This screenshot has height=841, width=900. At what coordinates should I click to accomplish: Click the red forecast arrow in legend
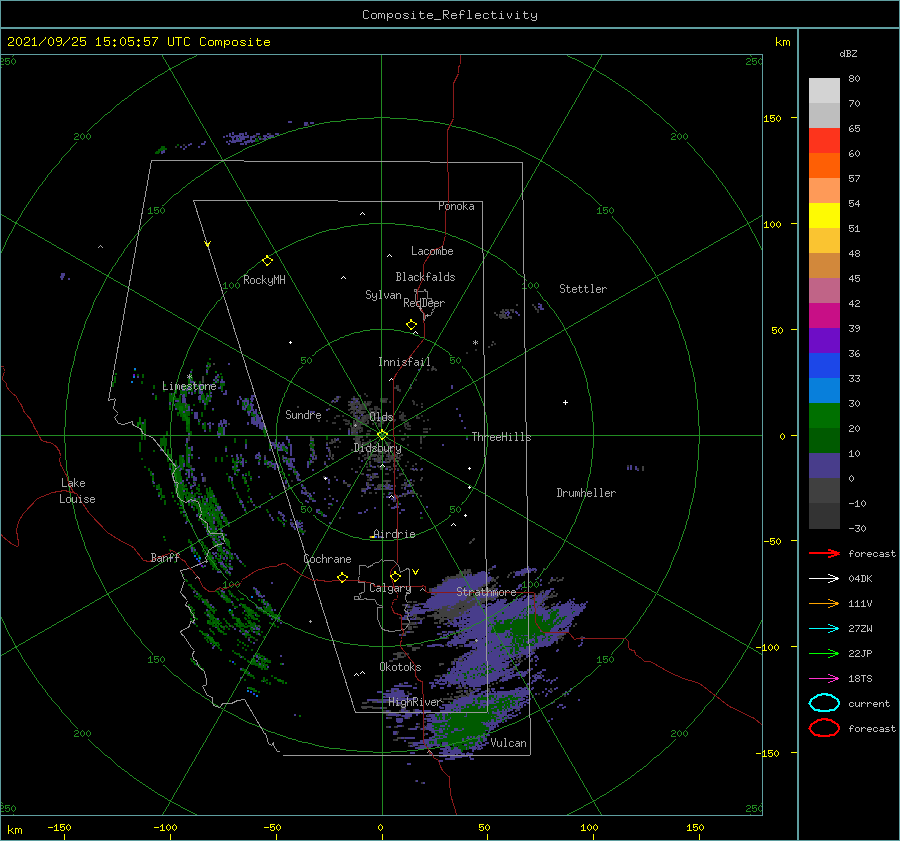824,553
